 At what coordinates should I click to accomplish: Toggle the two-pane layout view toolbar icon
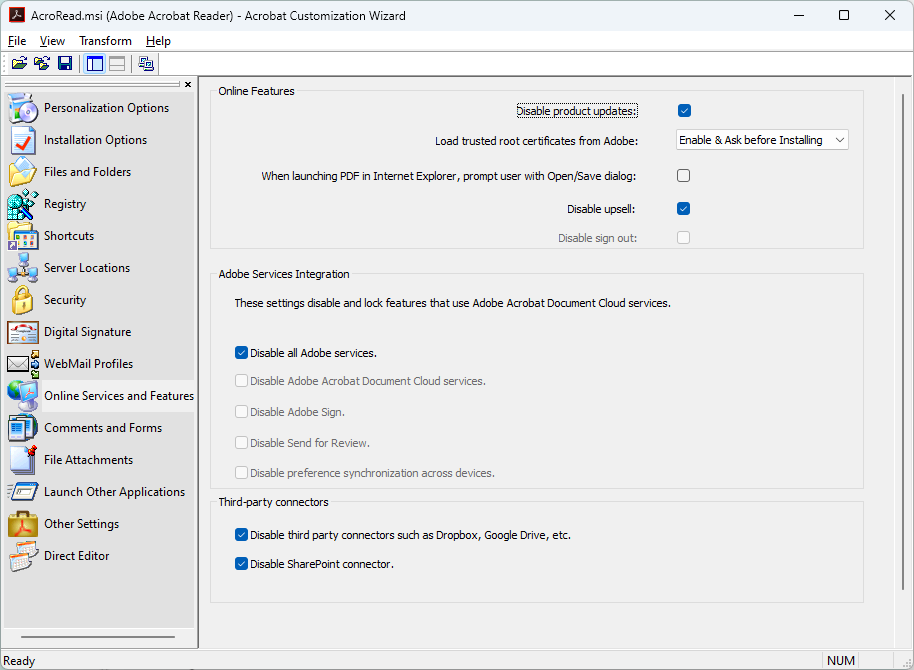pyautogui.click(x=93, y=62)
